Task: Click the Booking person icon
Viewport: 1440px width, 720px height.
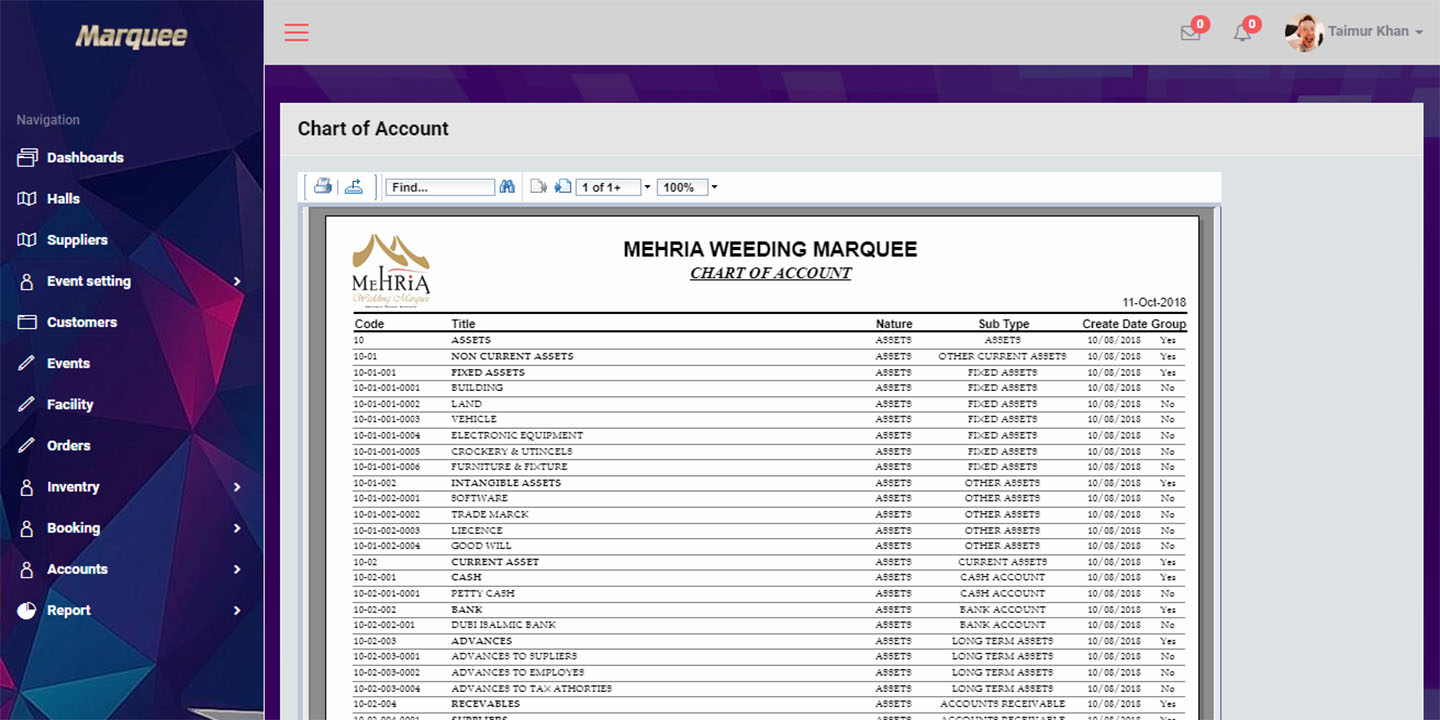Action: point(27,528)
